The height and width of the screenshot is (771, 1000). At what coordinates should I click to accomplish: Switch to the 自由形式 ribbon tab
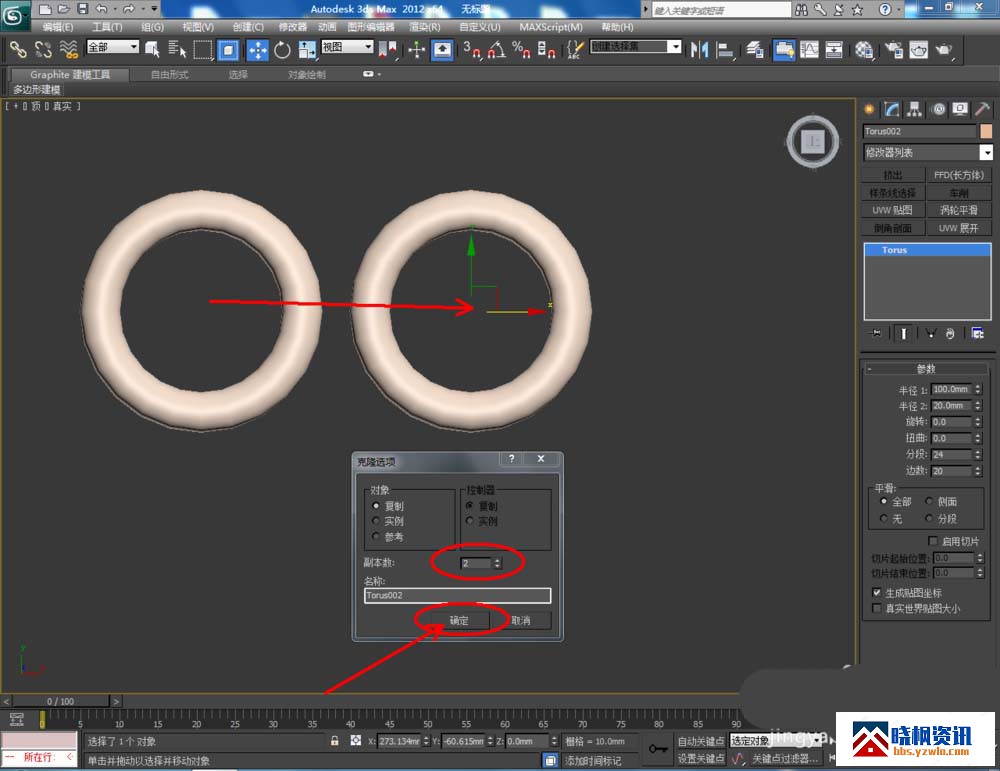[170, 75]
